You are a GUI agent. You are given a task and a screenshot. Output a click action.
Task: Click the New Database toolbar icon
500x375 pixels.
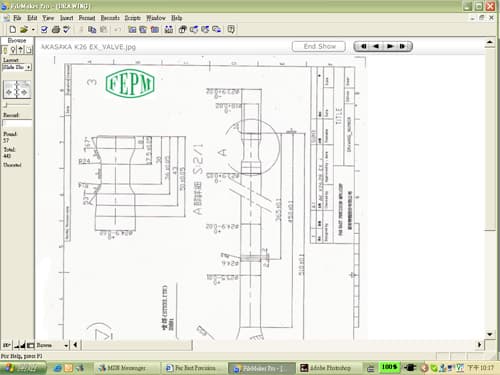coord(13,29)
